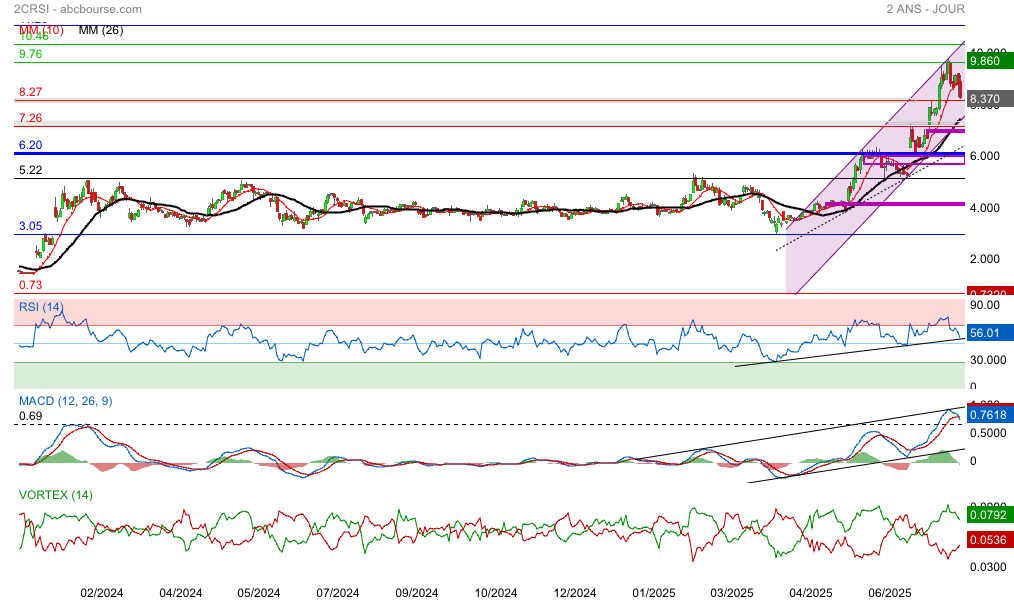The height and width of the screenshot is (603, 1014).
Task: Click the red 0.73 level label
Action: point(30,285)
